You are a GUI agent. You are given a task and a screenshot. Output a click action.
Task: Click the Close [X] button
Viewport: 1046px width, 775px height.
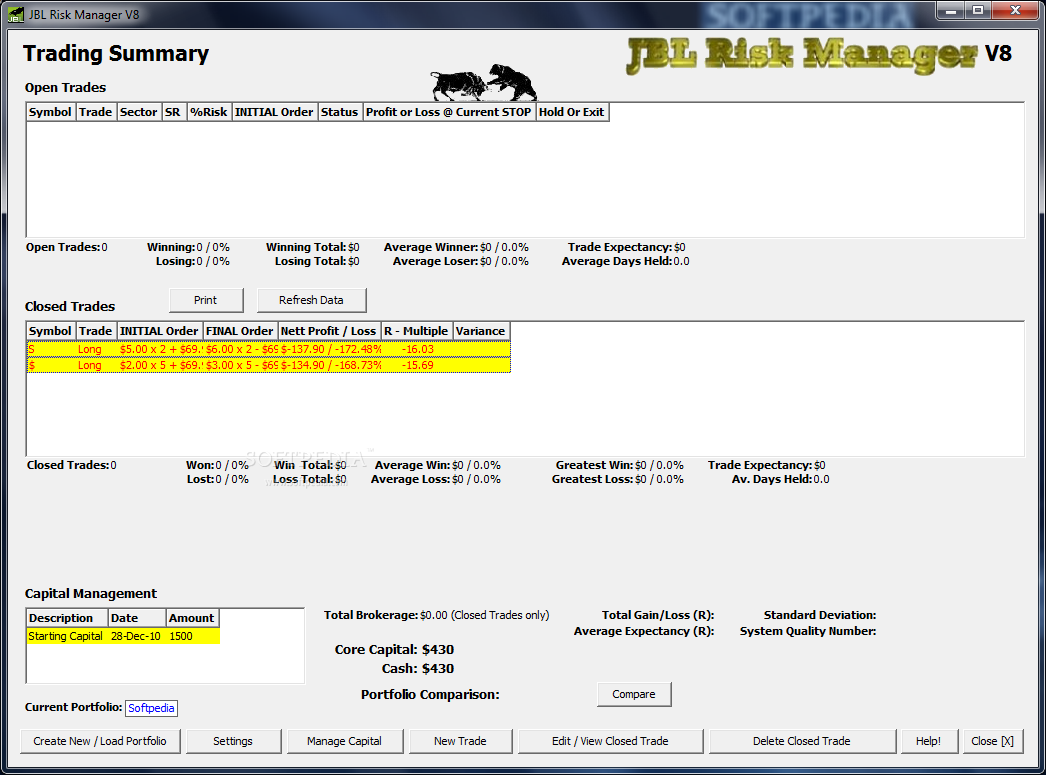[993, 741]
